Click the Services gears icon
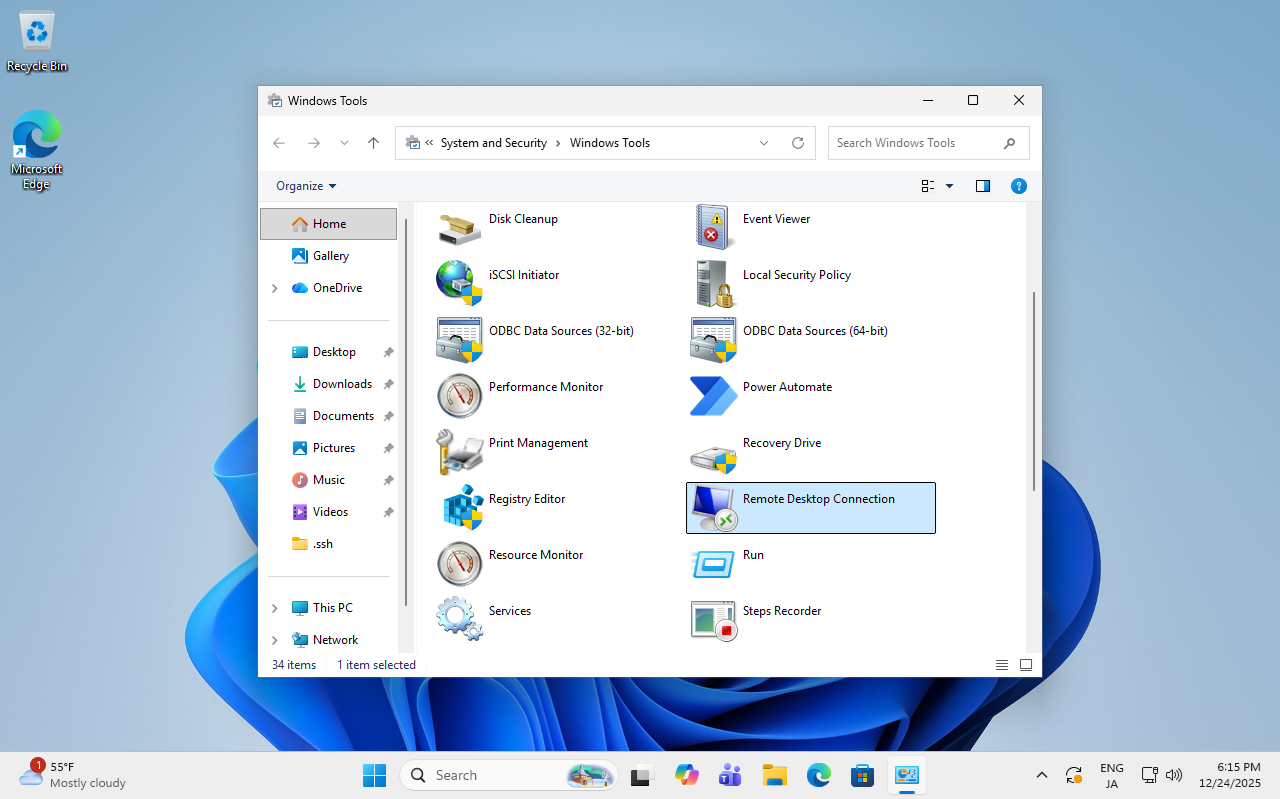This screenshot has height=799, width=1280. [x=460, y=619]
